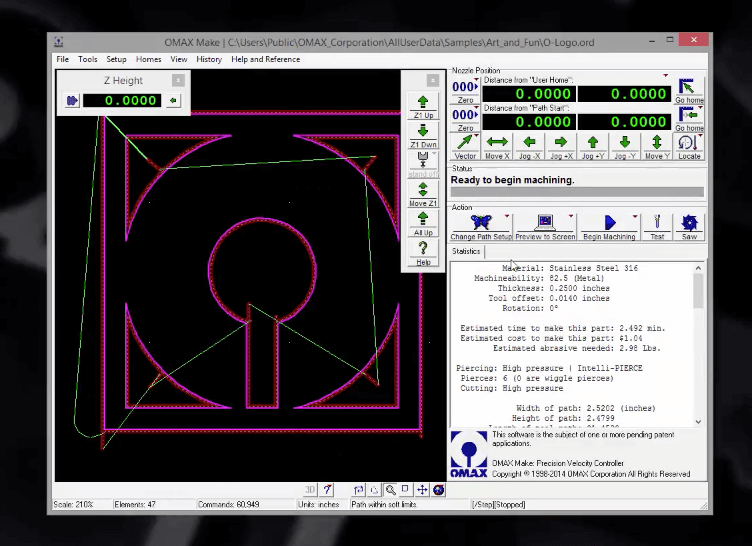Go home to User Home position
This screenshot has height=546, width=752.
(x=689, y=91)
